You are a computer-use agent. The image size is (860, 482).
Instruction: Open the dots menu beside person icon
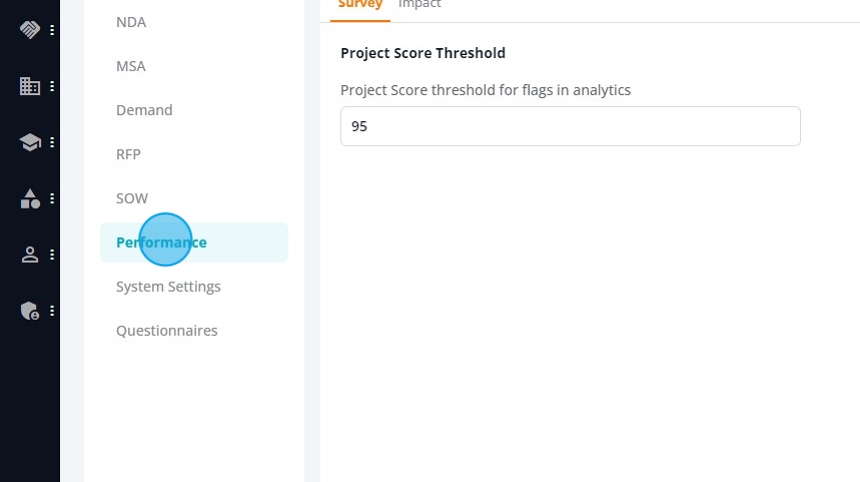[x=52, y=254]
